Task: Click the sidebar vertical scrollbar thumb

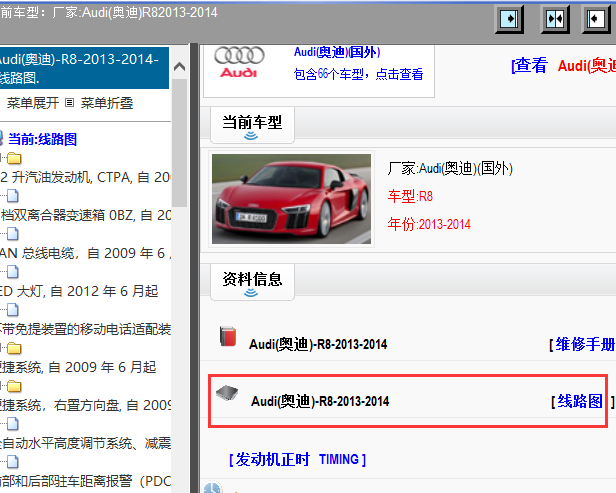Action: (x=180, y=142)
